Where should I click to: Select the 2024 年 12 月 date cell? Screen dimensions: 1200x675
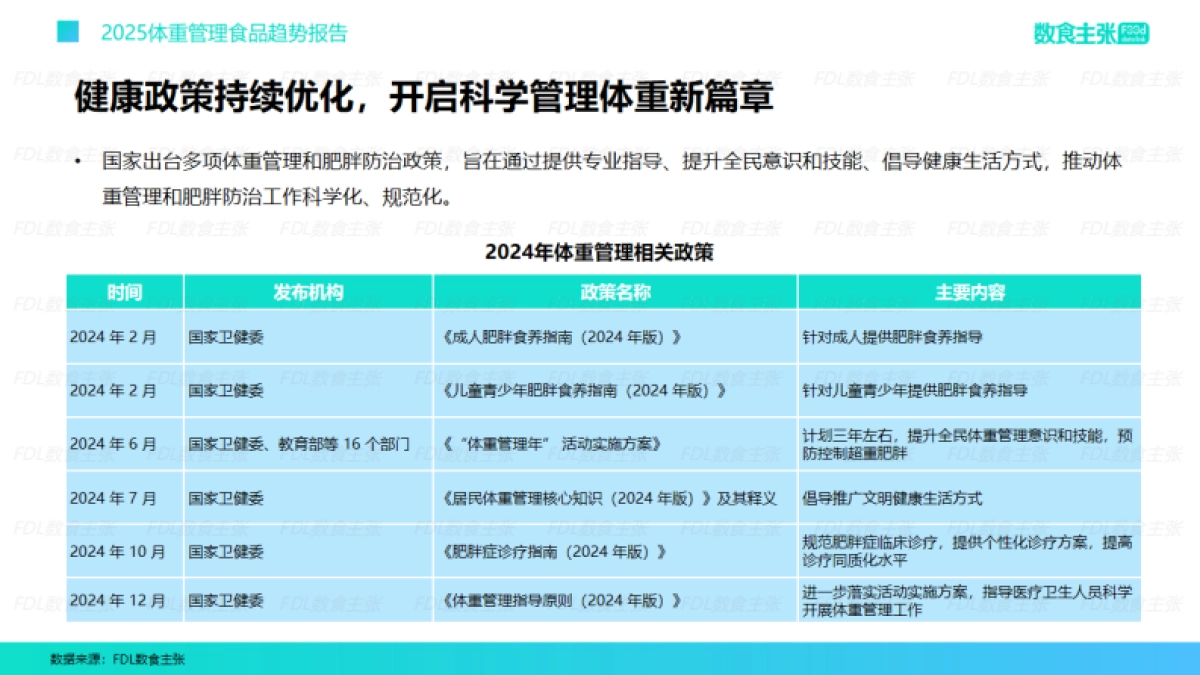[x=115, y=601]
